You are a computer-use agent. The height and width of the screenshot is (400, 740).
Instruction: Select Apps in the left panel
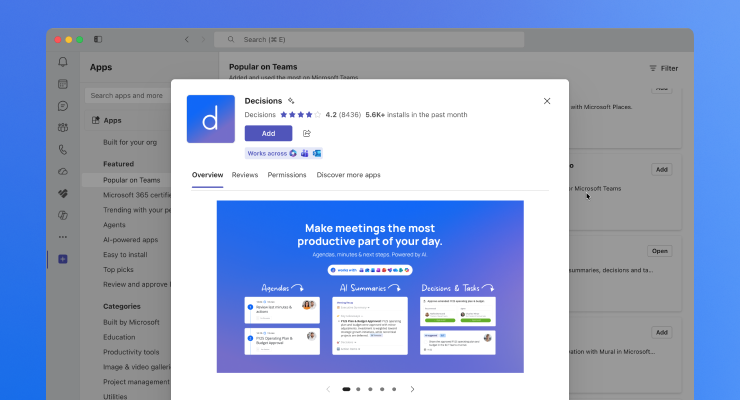click(x=127, y=120)
